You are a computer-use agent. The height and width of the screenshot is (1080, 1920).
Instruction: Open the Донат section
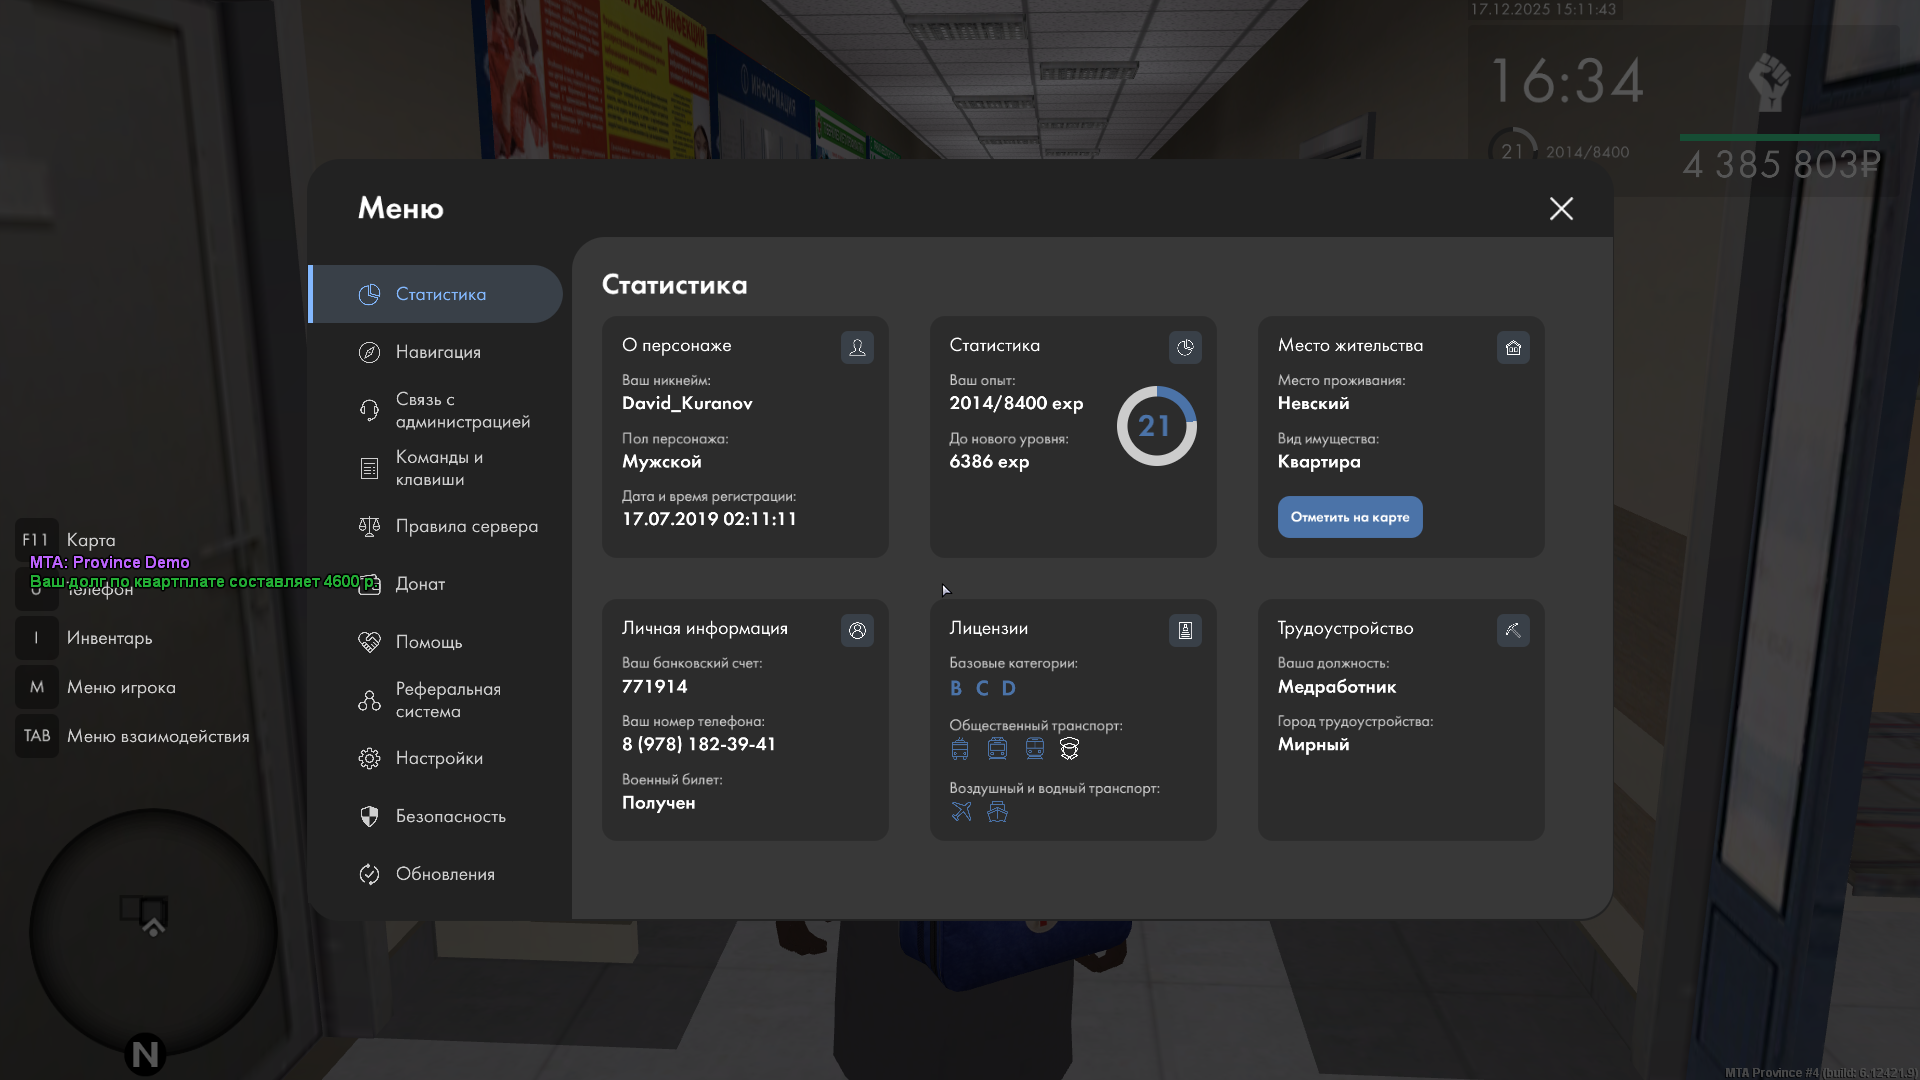coord(420,584)
